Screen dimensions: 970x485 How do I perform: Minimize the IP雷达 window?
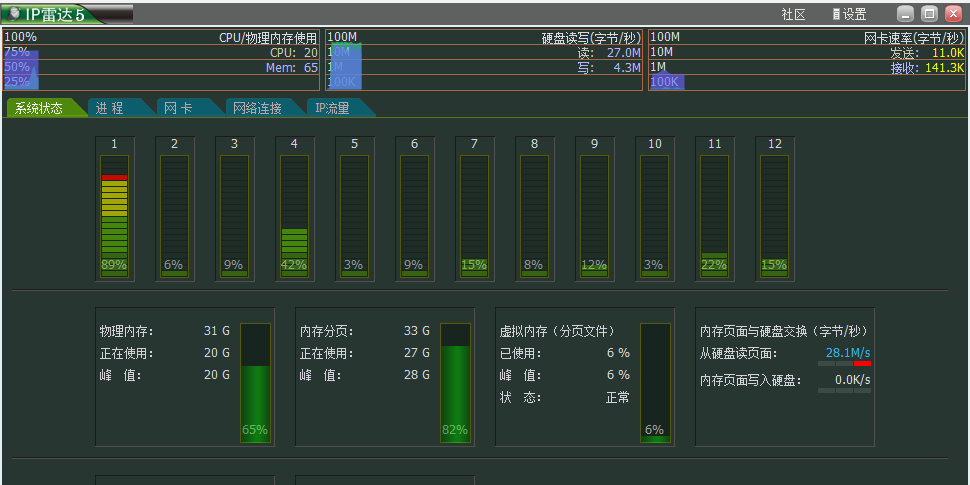[x=905, y=14]
